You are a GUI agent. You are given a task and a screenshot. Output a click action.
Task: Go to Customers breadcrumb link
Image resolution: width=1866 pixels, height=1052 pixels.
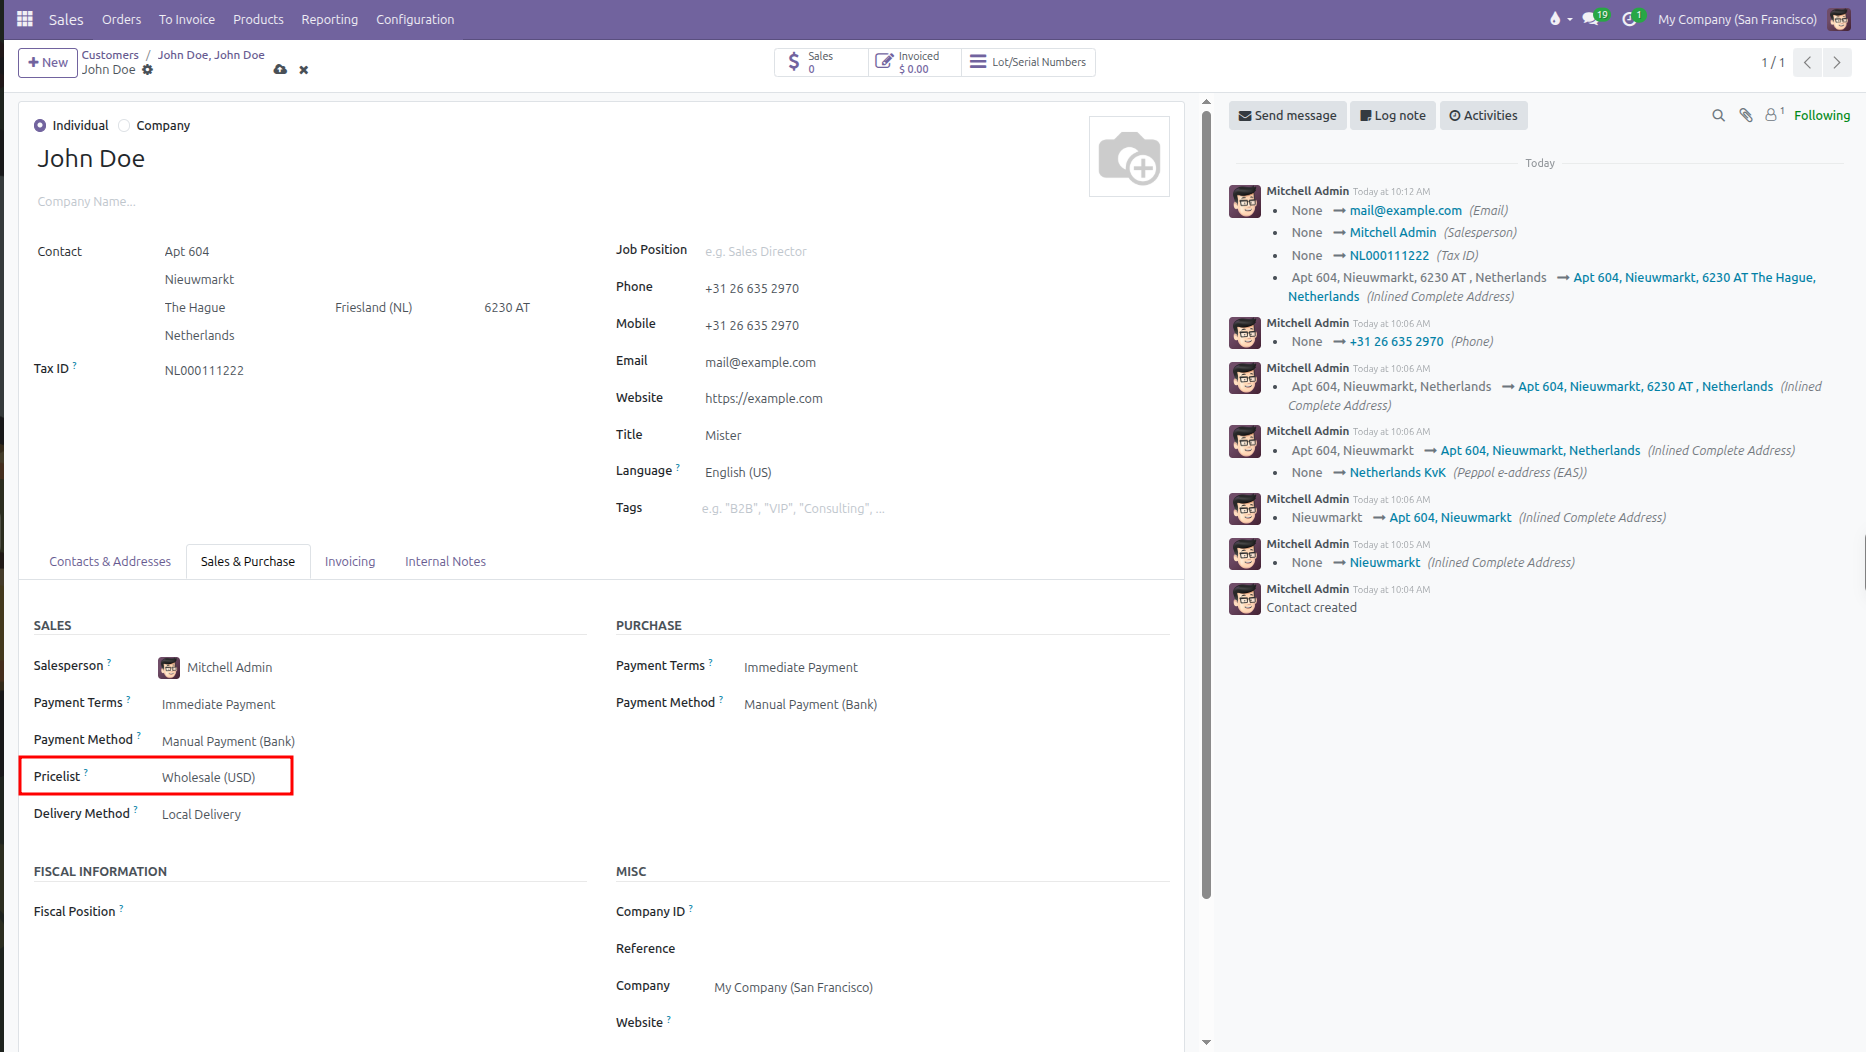(x=110, y=55)
